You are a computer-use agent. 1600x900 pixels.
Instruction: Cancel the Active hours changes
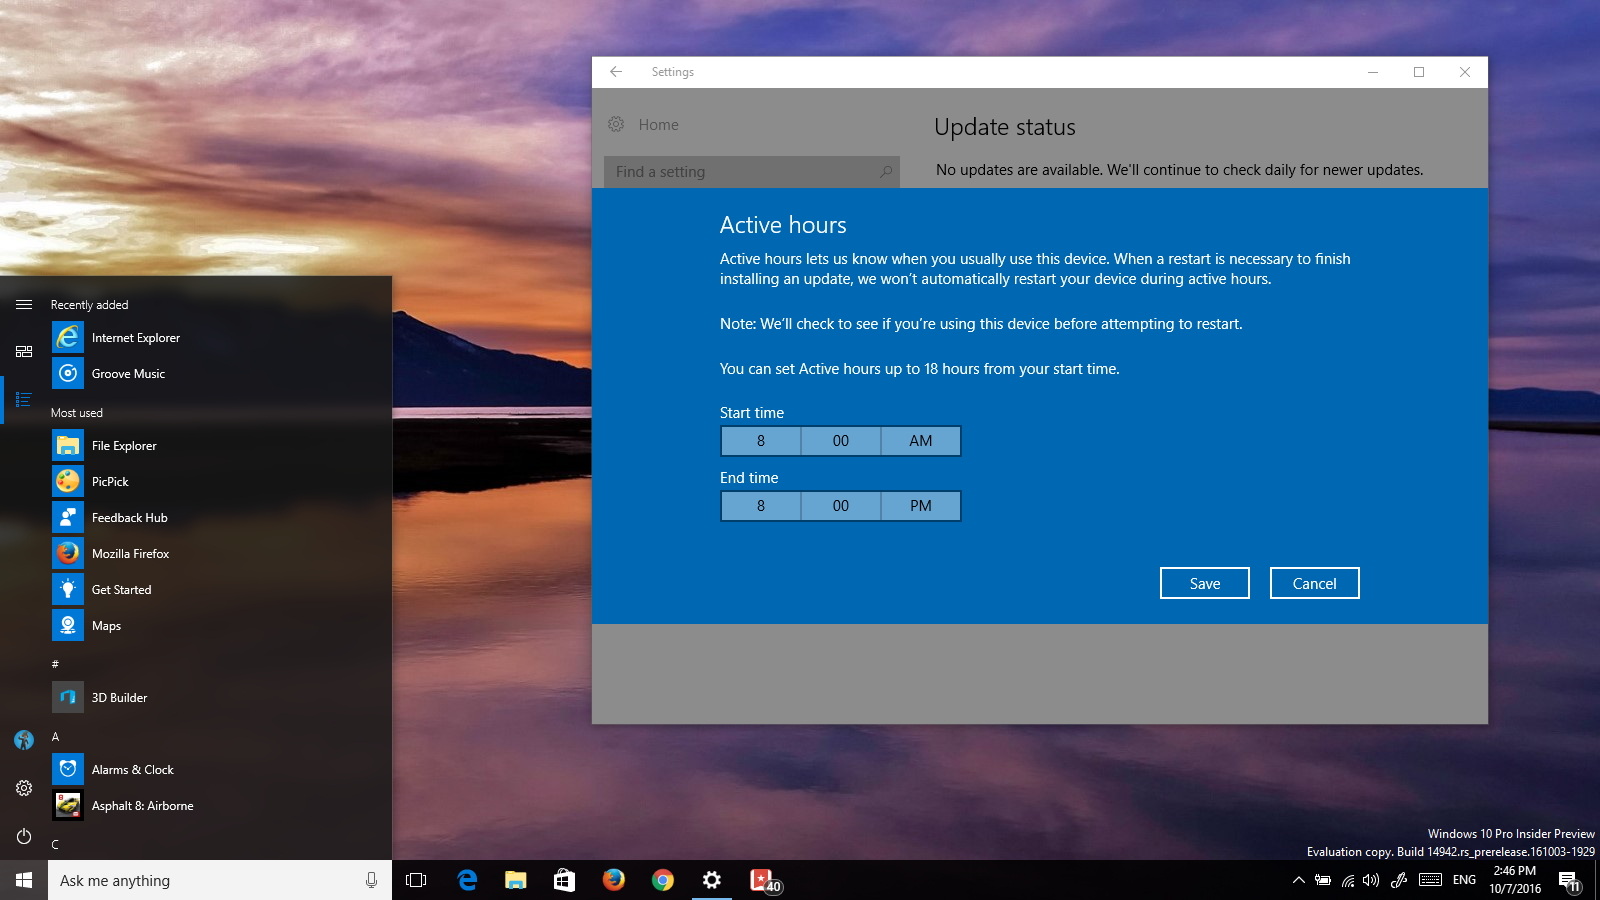pos(1313,583)
